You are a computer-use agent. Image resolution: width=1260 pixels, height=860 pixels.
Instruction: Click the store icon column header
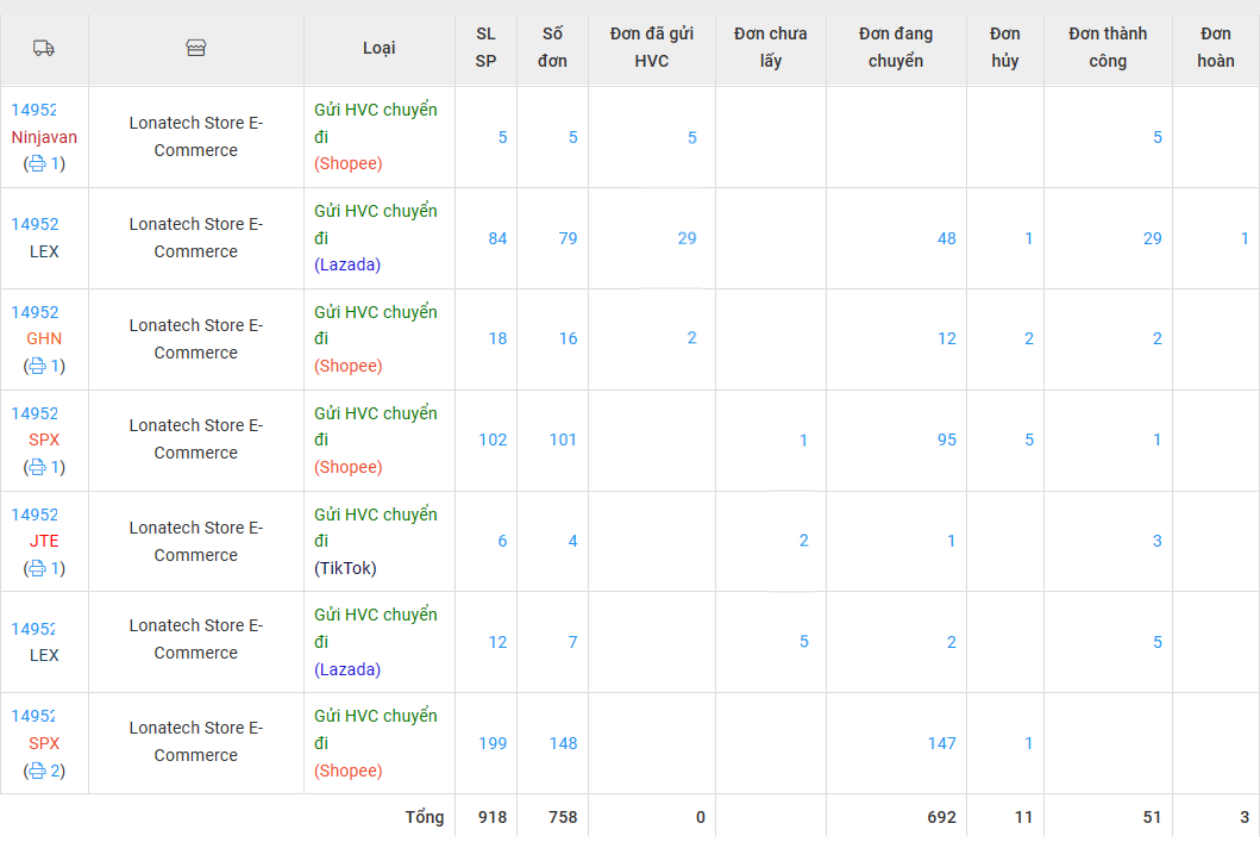coord(196,48)
